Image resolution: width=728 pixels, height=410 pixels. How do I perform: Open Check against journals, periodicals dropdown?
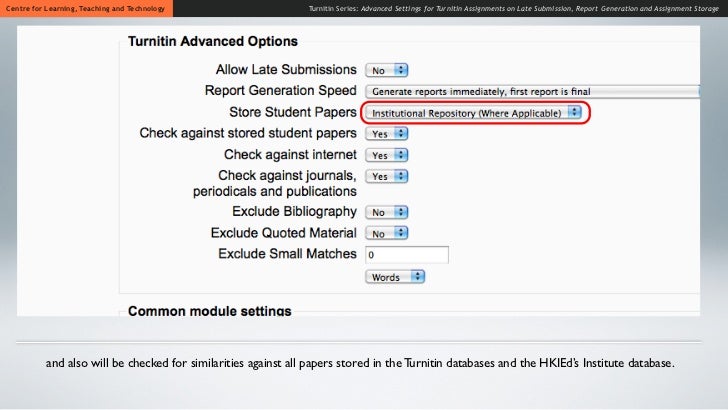pos(387,176)
